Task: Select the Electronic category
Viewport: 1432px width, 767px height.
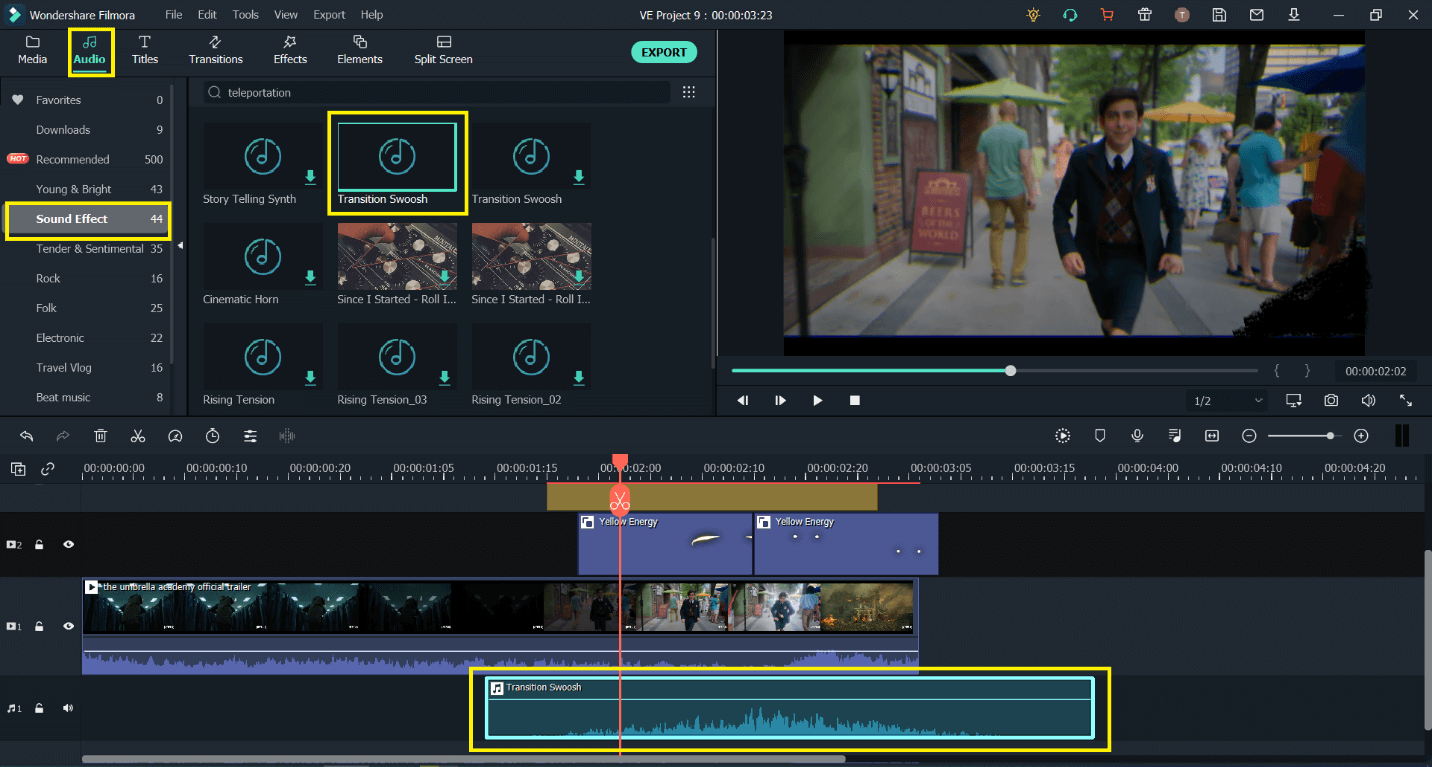Action: click(86, 338)
